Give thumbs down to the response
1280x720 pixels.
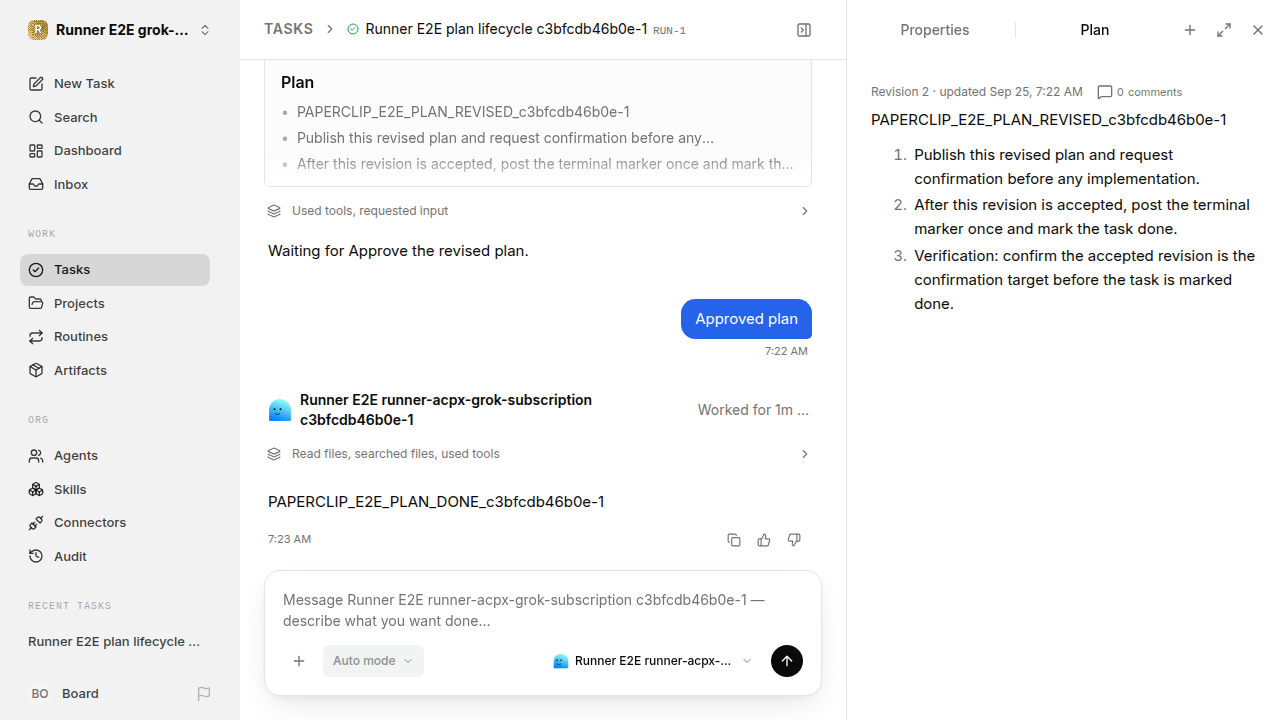pyautogui.click(x=794, y=540)
